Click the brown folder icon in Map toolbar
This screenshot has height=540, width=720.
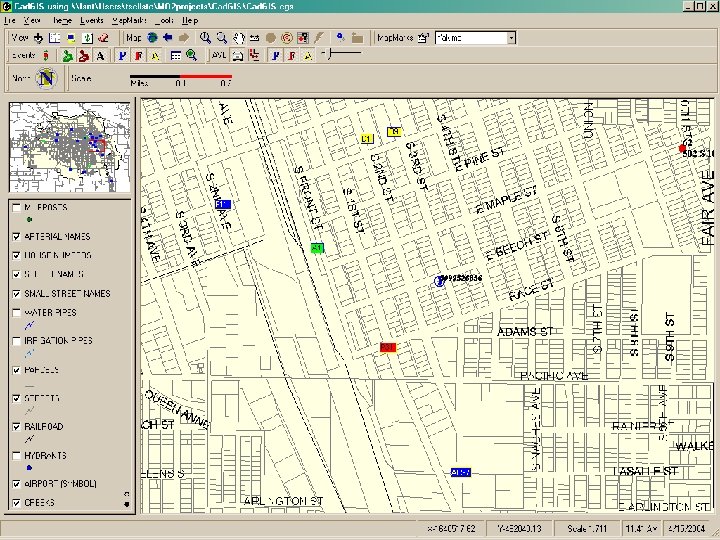(x=357, y=38)
